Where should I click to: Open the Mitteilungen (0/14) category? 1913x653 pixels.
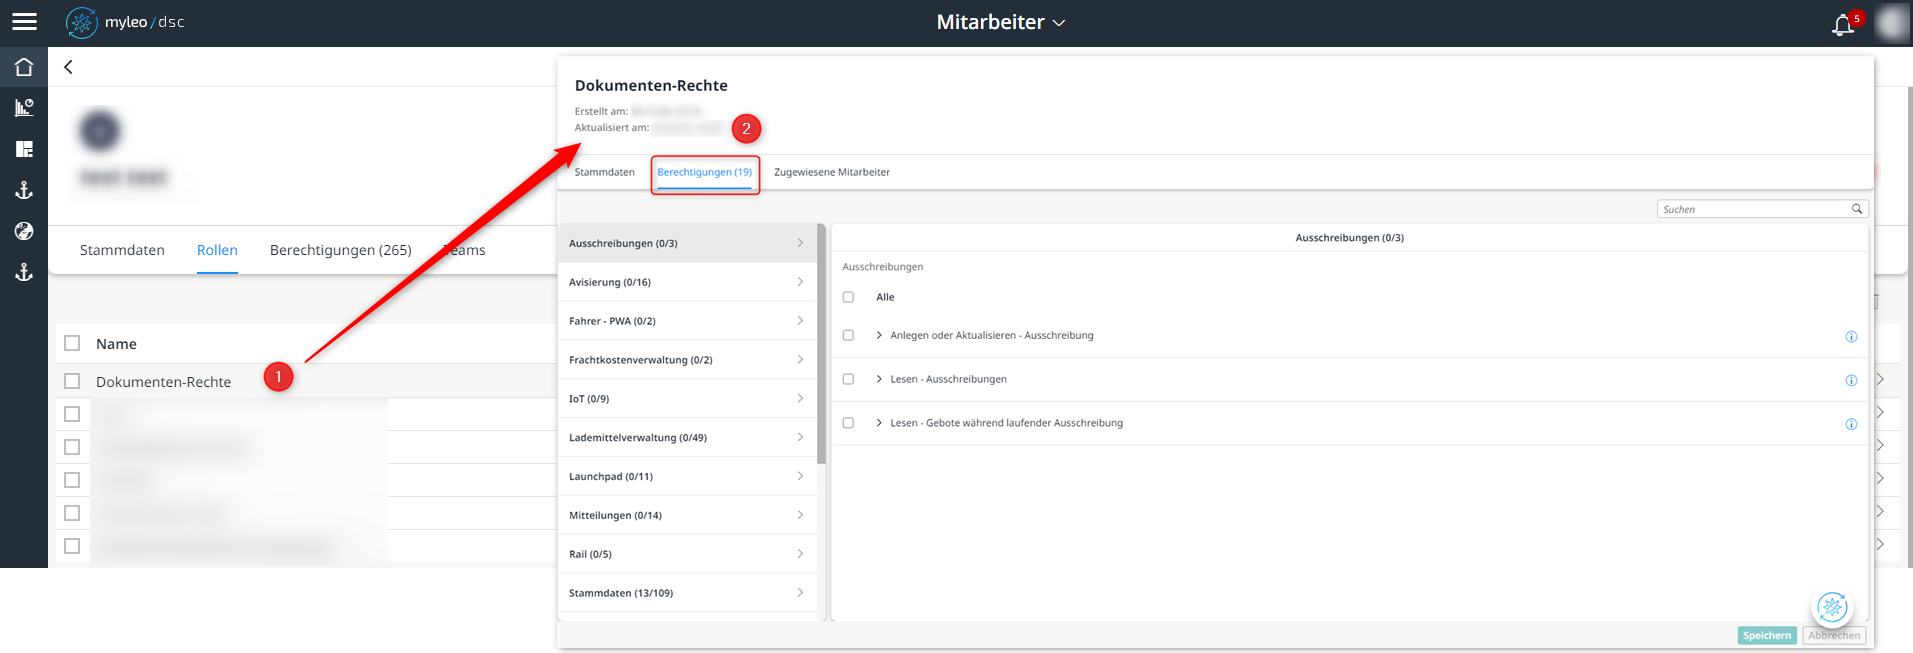tap(687, 515)
